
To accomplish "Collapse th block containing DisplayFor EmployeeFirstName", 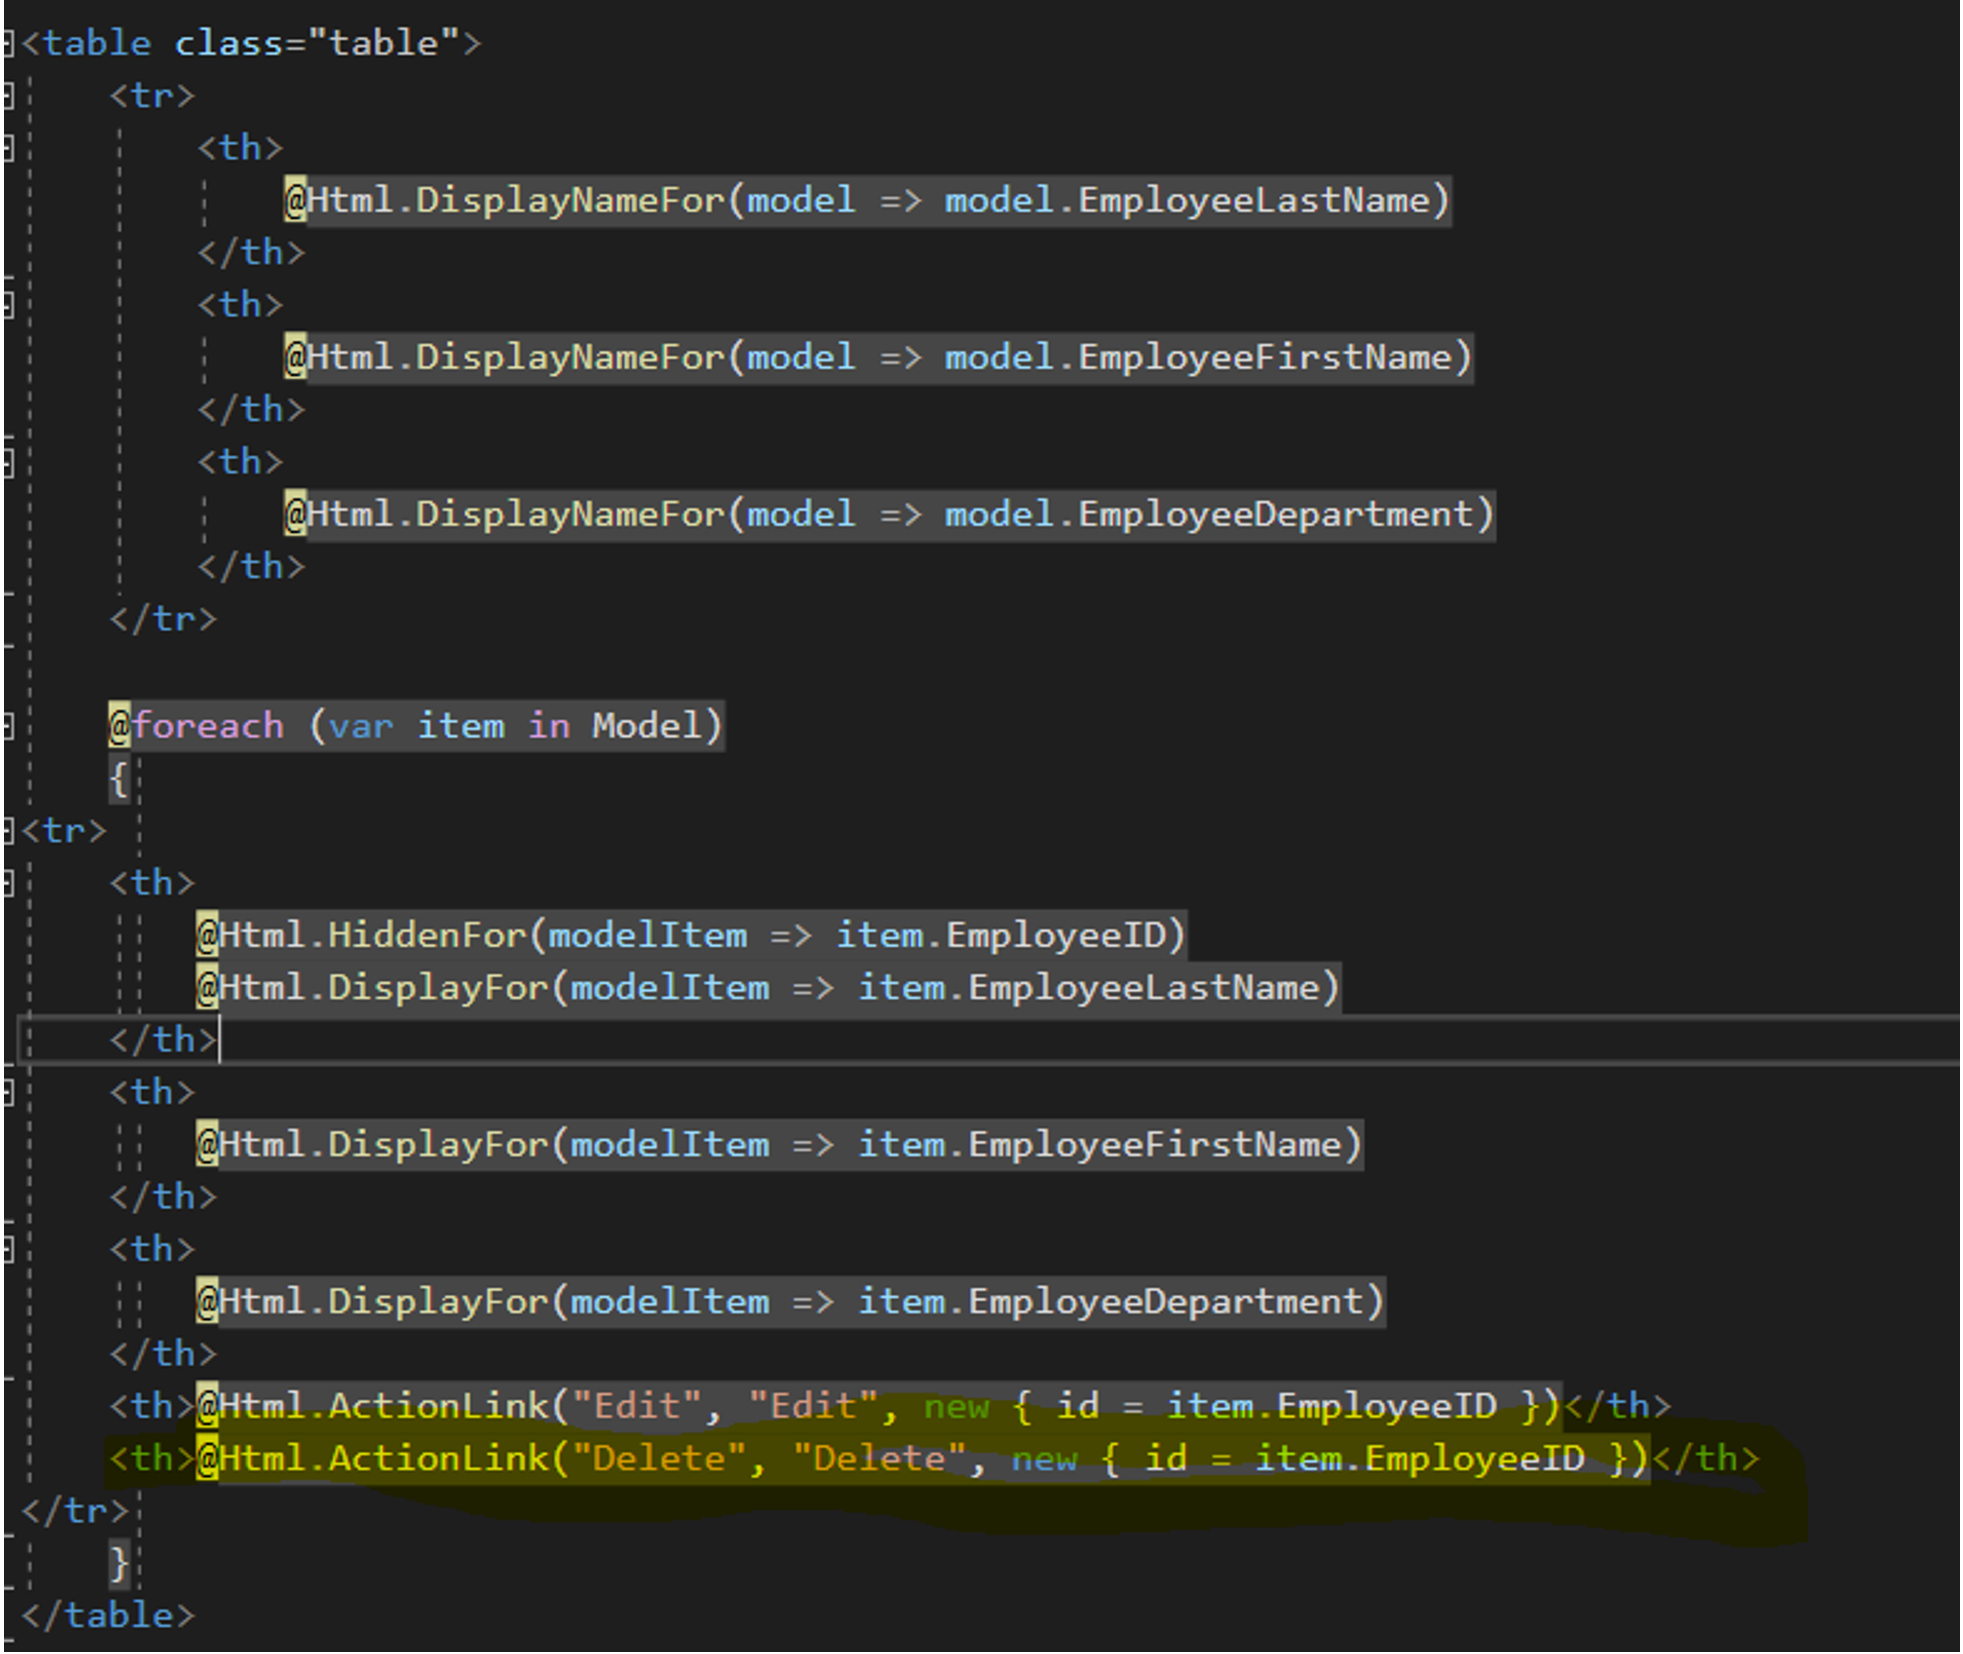I will click(x=8, y=1091).
